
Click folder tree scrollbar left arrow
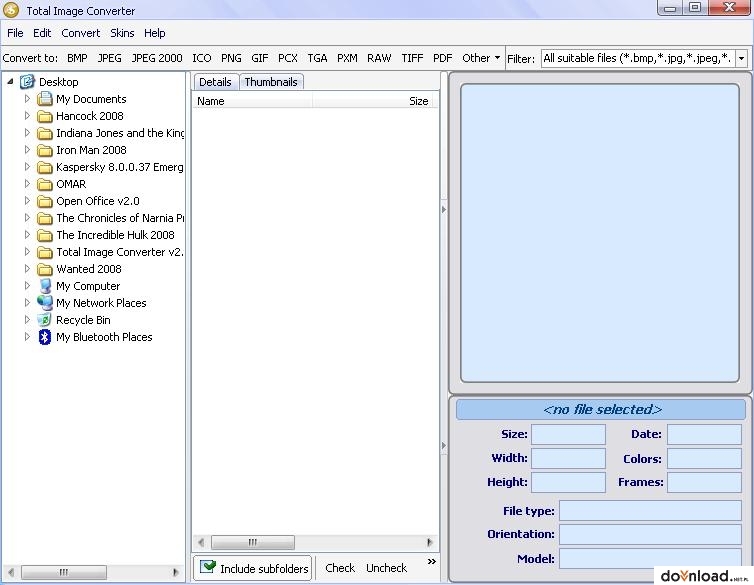tap(11, 572)
